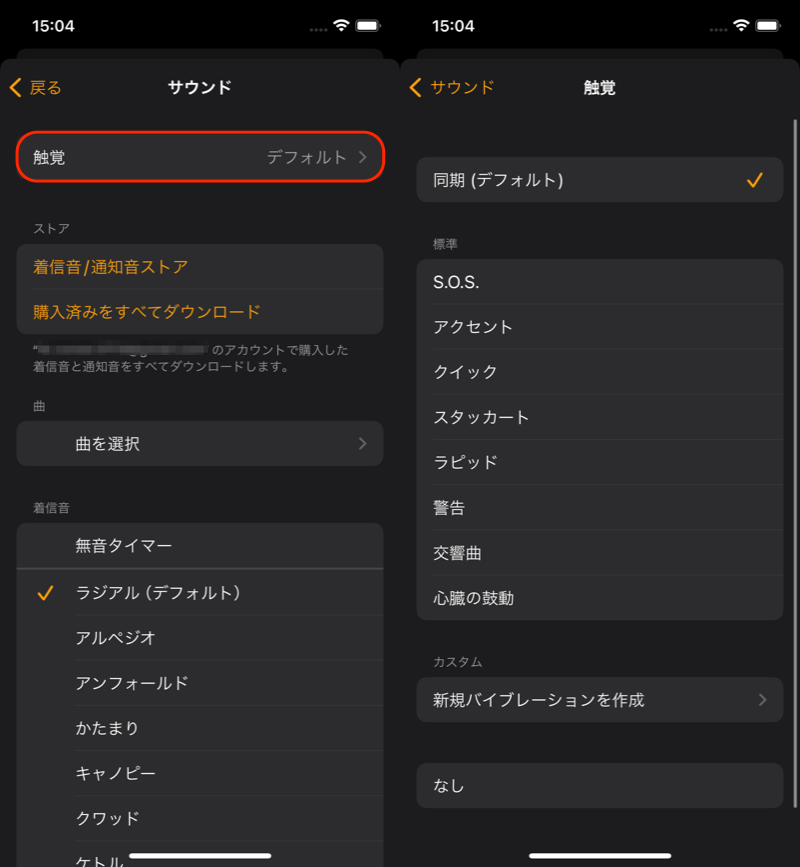This screenshot has height=867, width=800.
Task: Tap the home indicator bar on right screen
Action: (x=600, y=856)
